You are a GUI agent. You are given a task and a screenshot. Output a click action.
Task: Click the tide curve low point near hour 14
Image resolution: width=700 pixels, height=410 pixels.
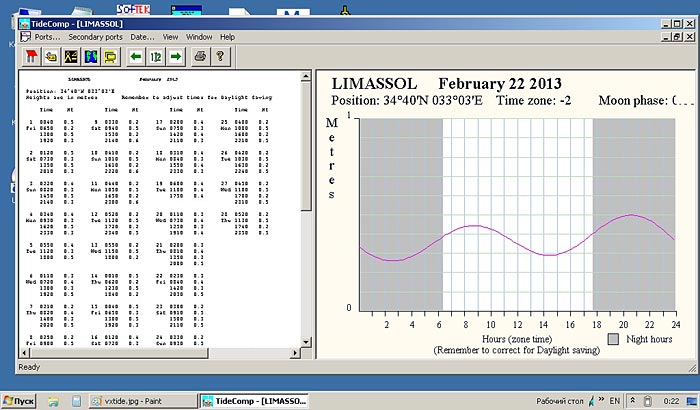550,255
